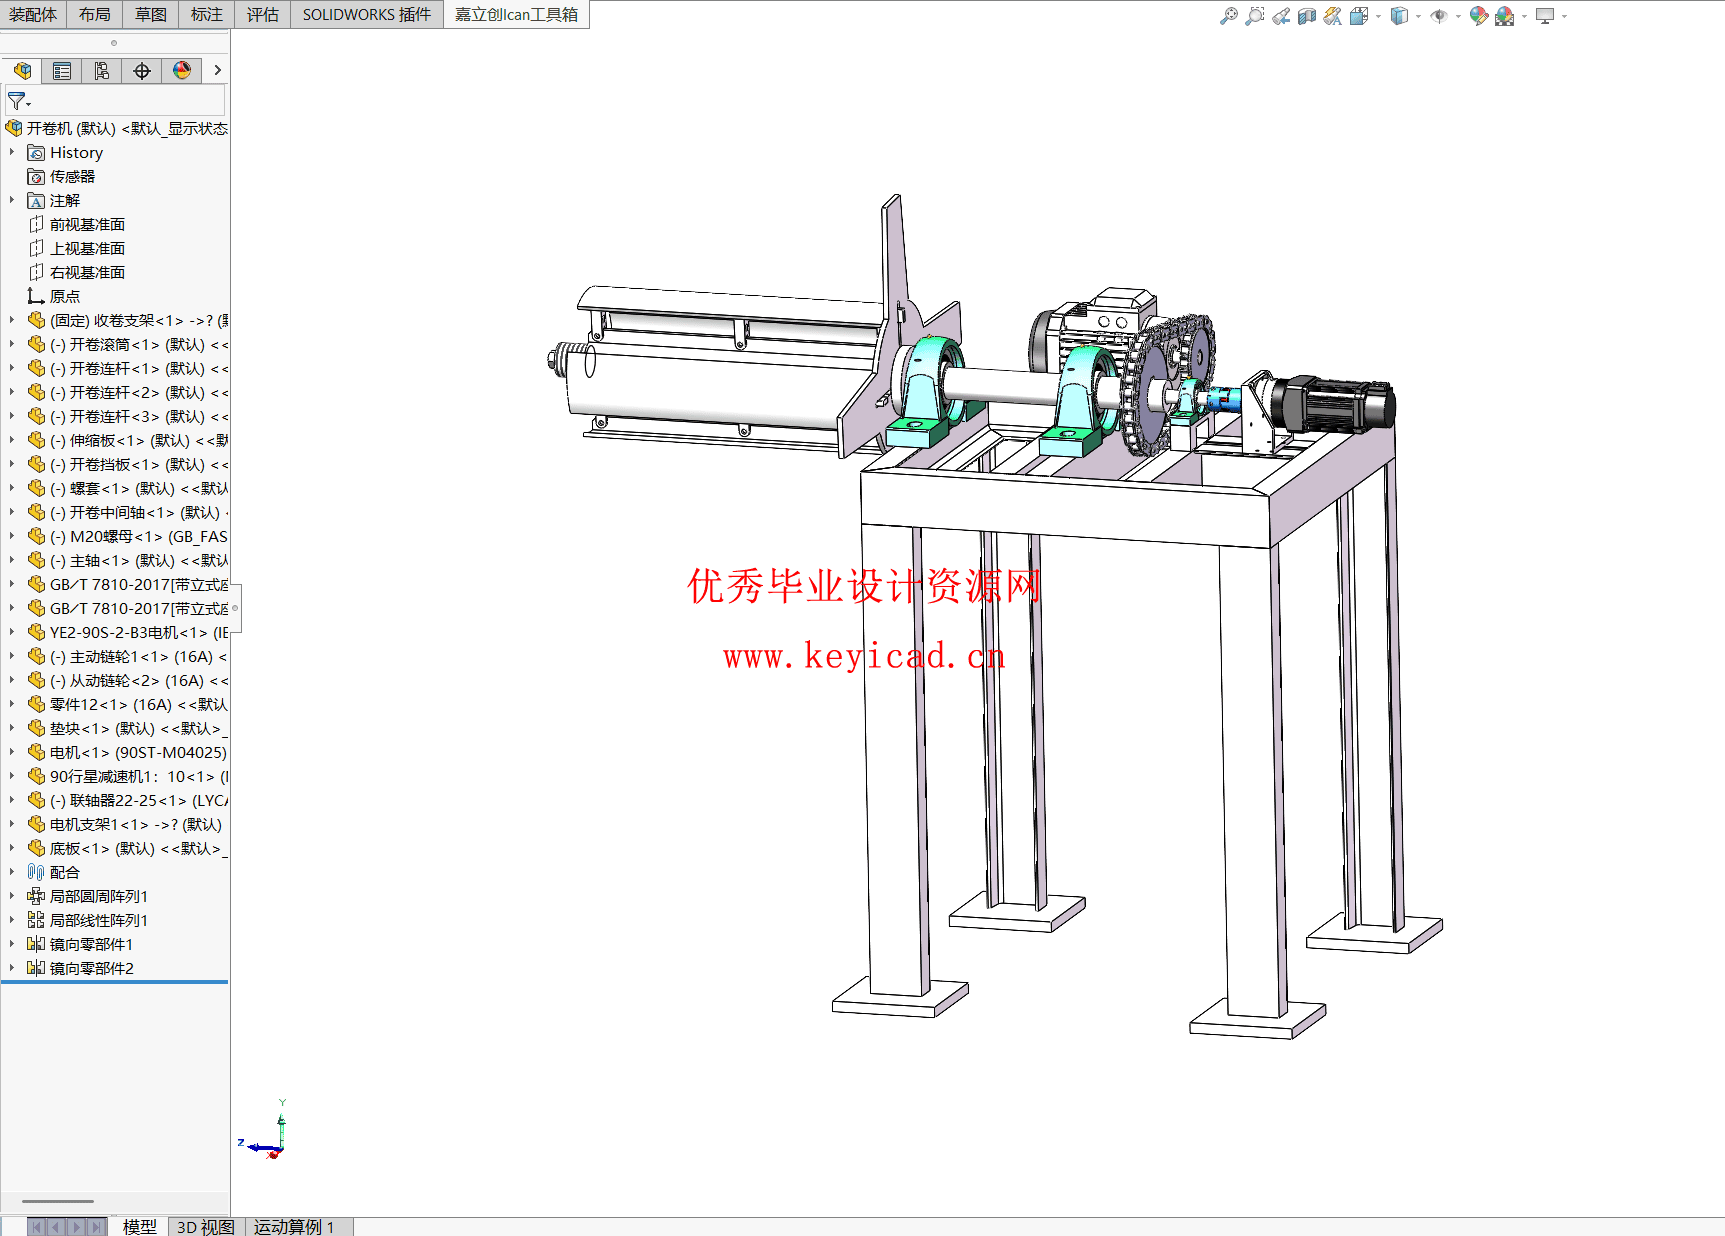Click the Hide/Show Items eye icon

point(1439,16)
